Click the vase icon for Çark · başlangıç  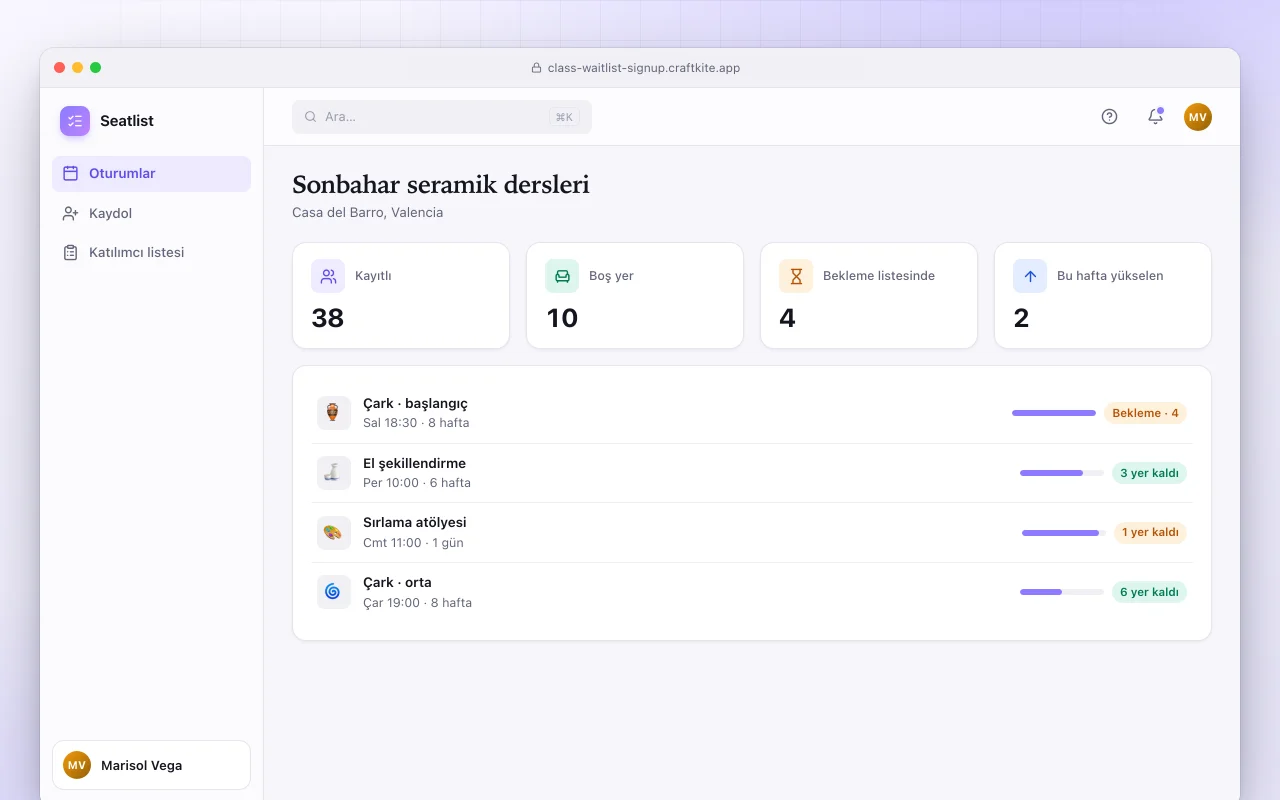[334, 413]
